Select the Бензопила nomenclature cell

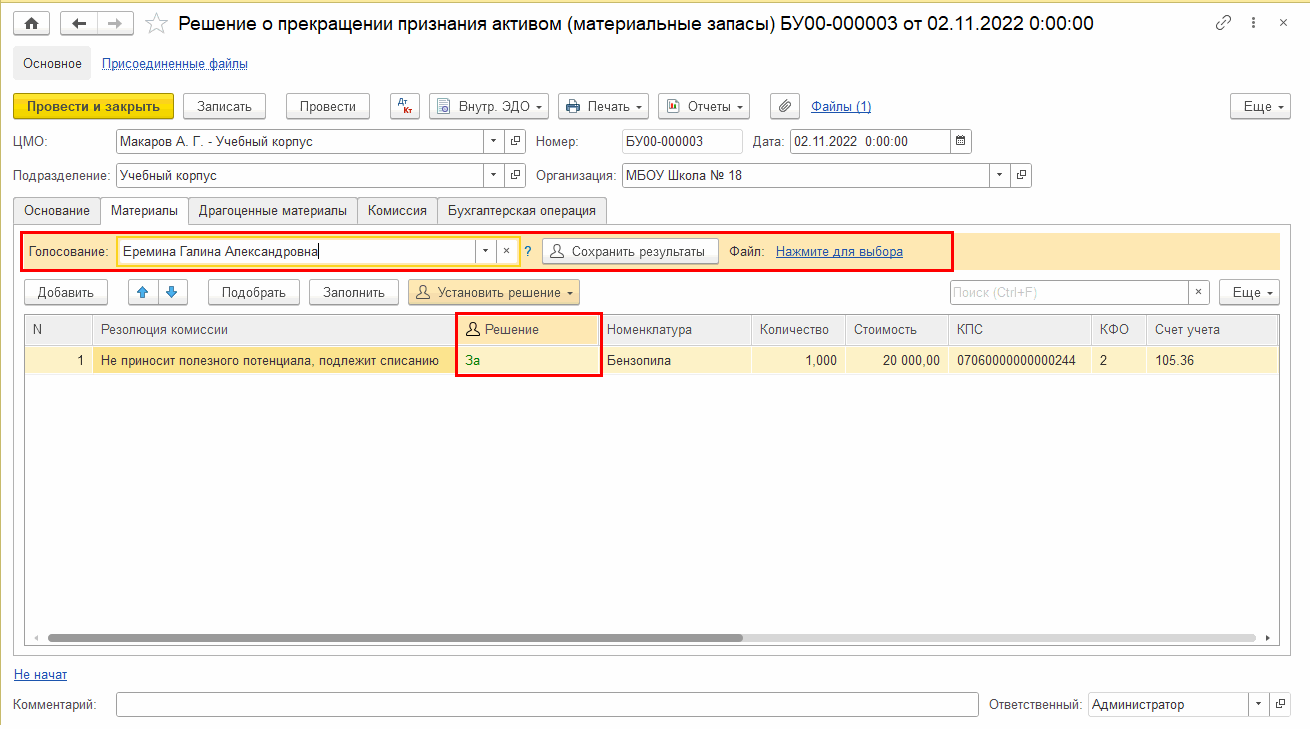tap(675, 360)
